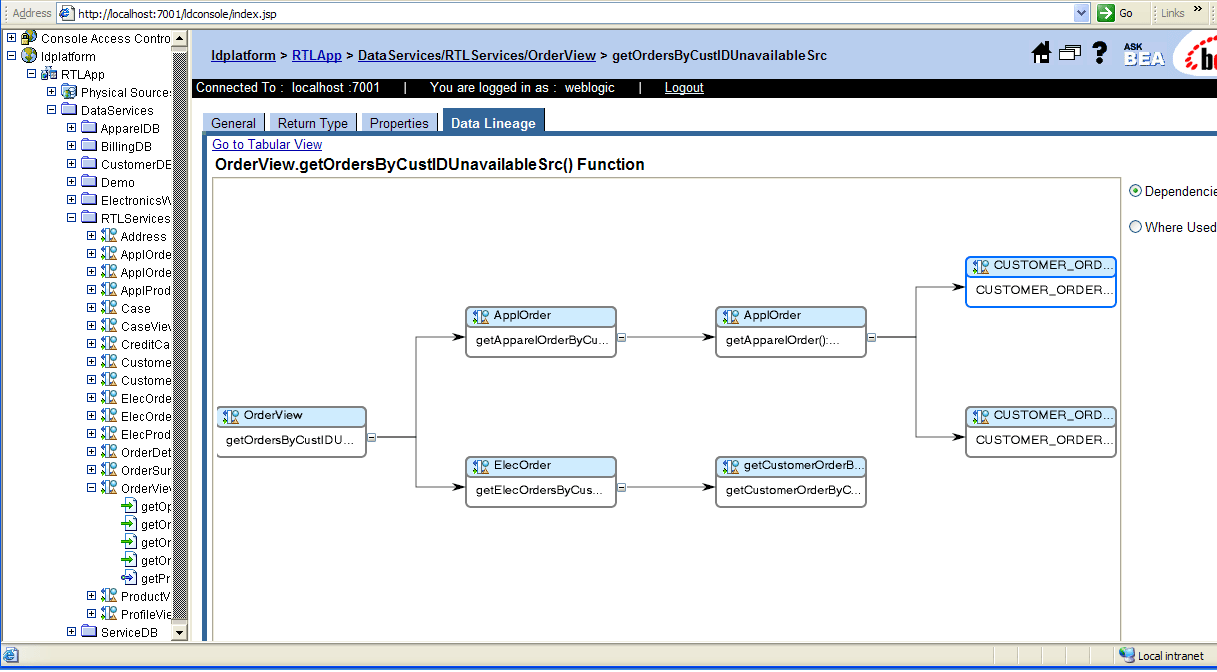Select the Dependencies radio button
Screen dimensions: 1217x672
tap(1135, 191)
